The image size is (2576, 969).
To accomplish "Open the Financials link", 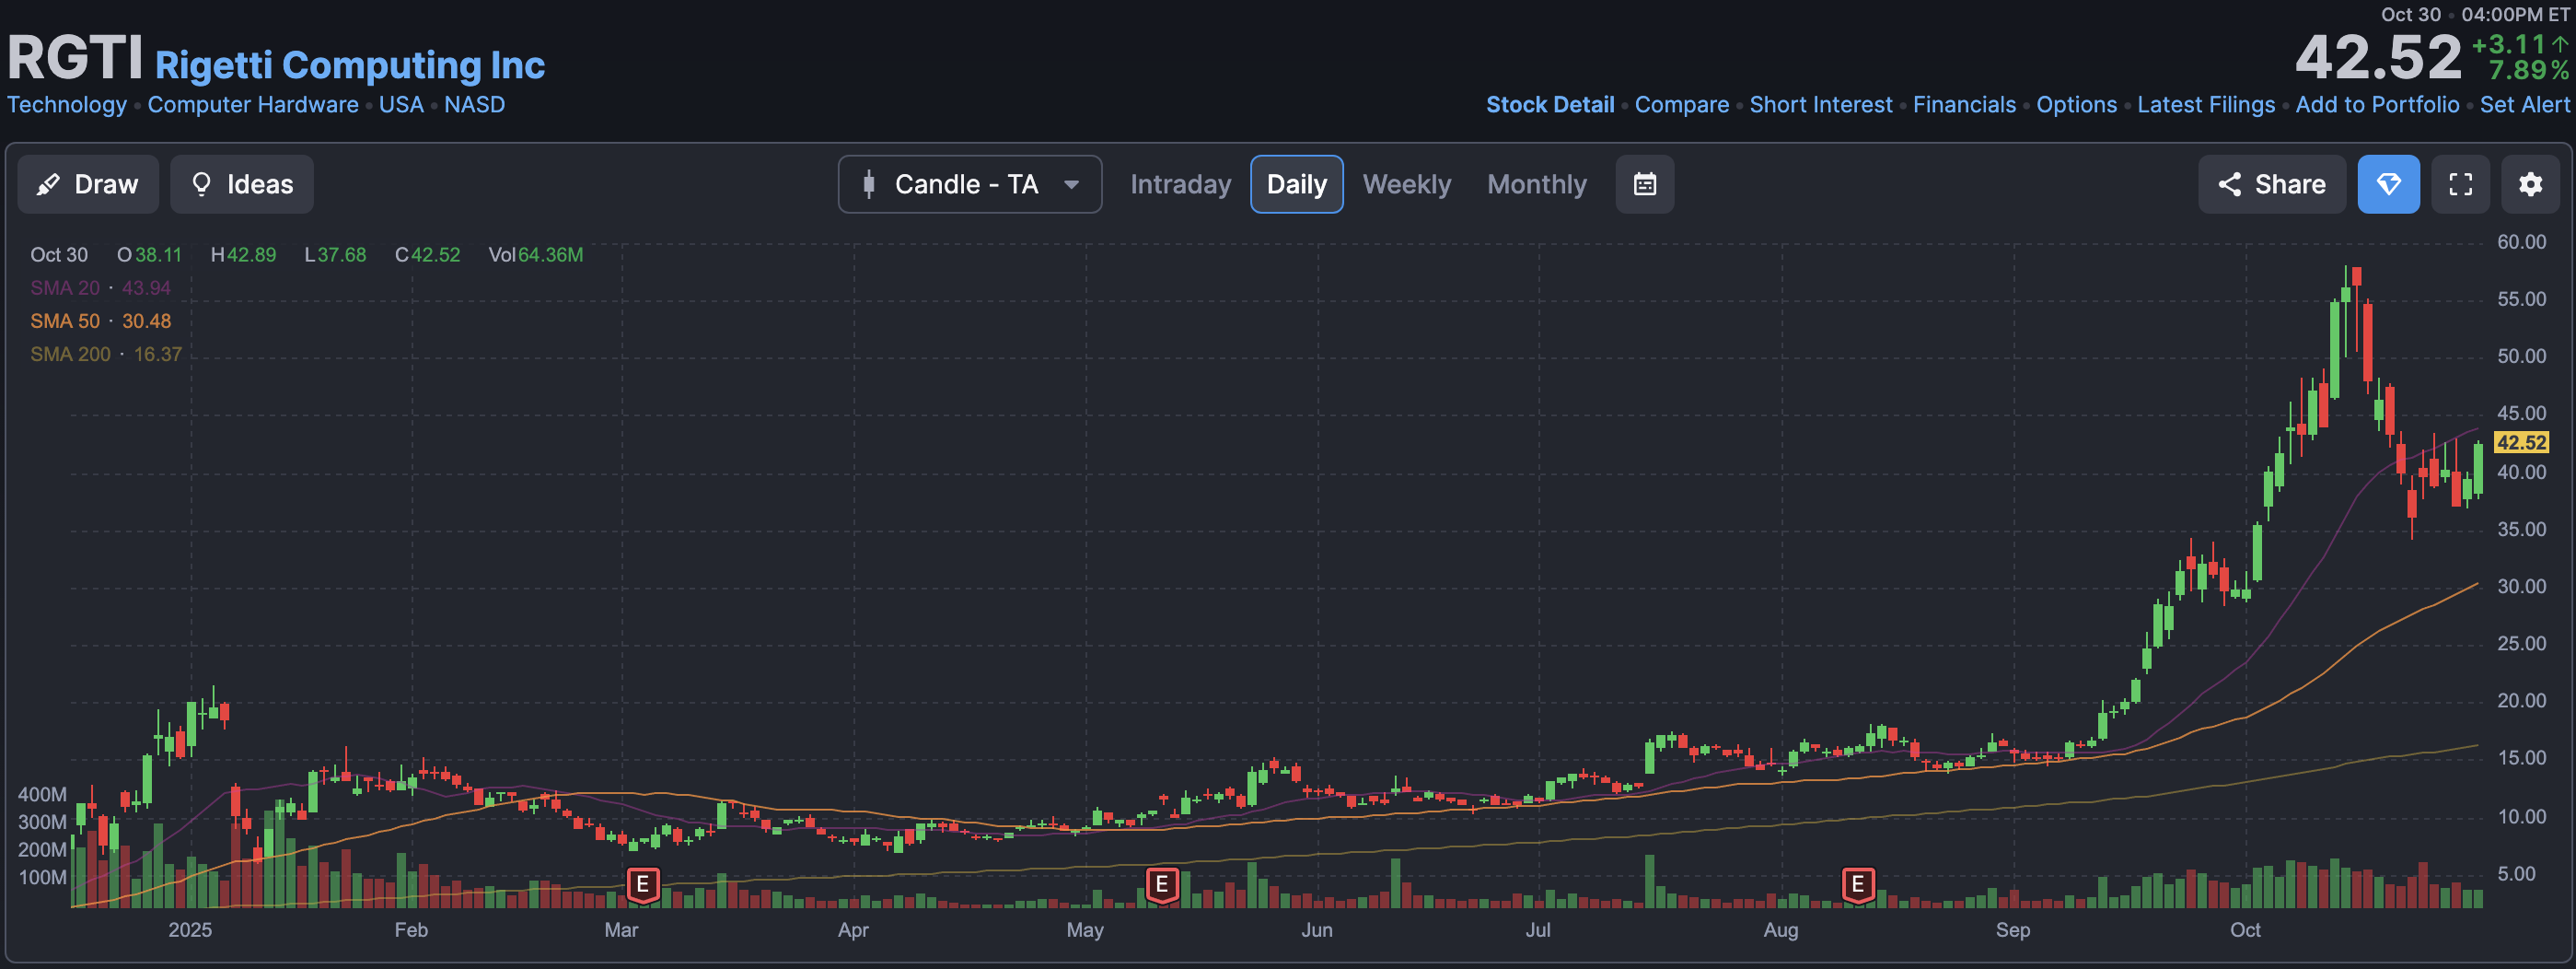I will 1964,104.
